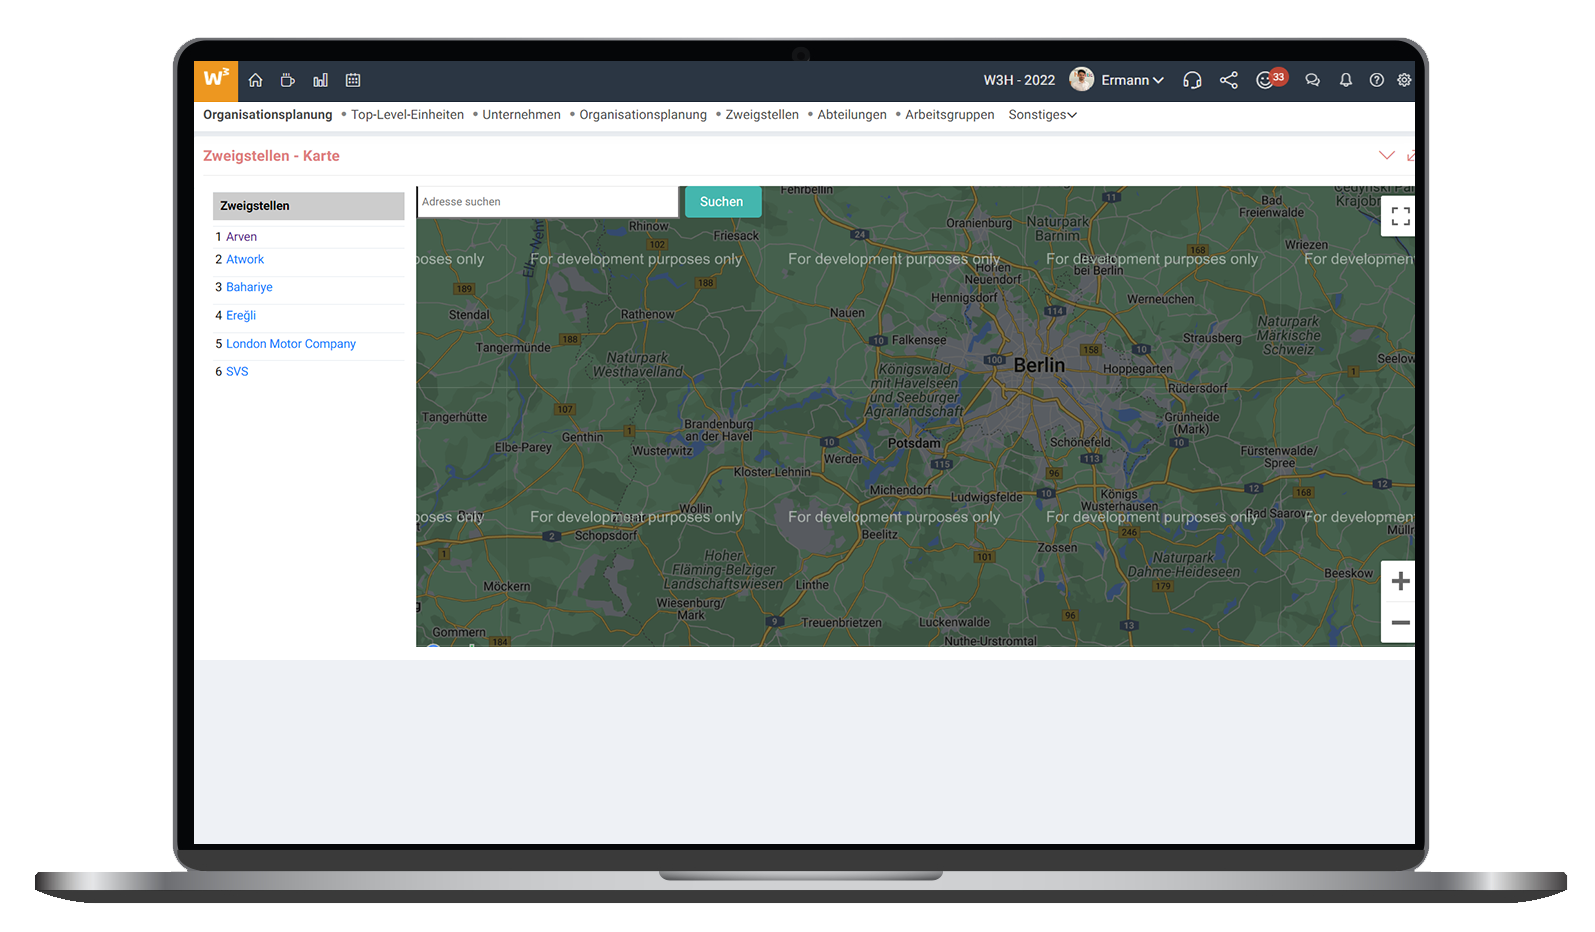
Task: Open Unternehmen menu item
Action: [x=521, y=115]
